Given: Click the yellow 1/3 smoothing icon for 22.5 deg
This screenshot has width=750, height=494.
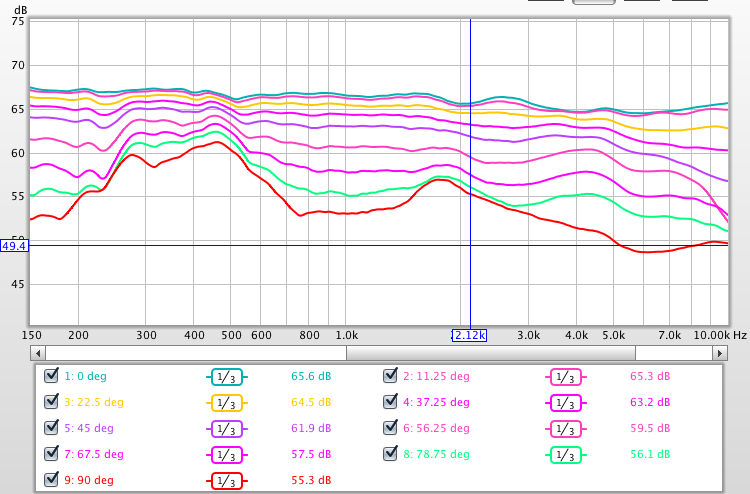Looking at the screenshot, I should [x=226, y=403].
